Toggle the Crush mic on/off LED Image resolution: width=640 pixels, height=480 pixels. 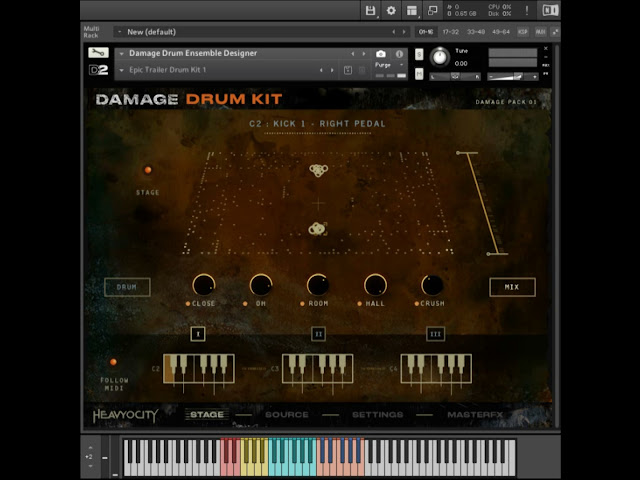(417, 304)
